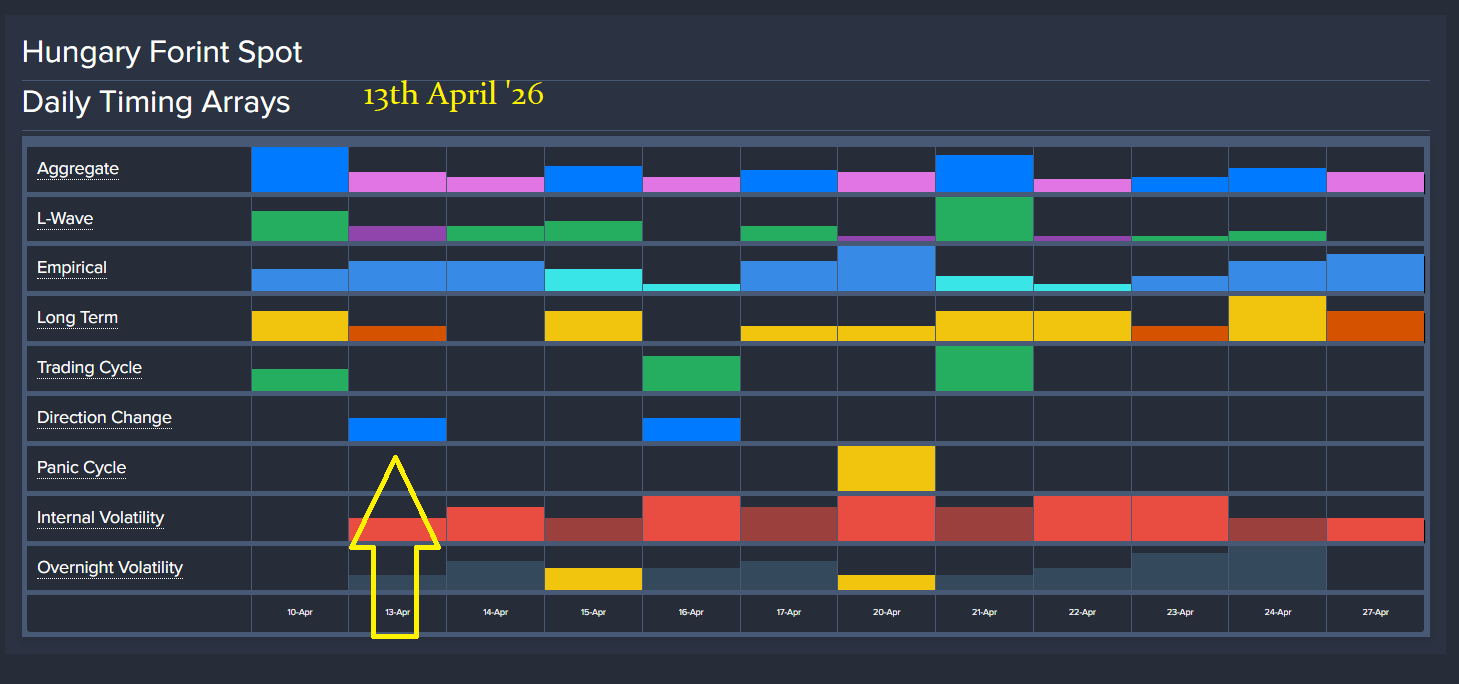Click the yellow Panic Cycle bar on 20-Apr
Screen dimensions: 1459x684
tap(886, 469)
